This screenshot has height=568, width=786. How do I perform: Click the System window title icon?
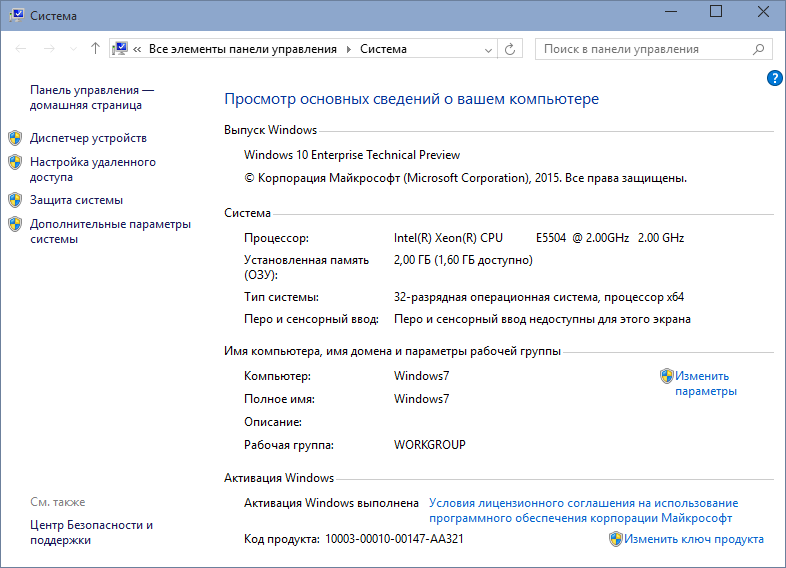16,15
